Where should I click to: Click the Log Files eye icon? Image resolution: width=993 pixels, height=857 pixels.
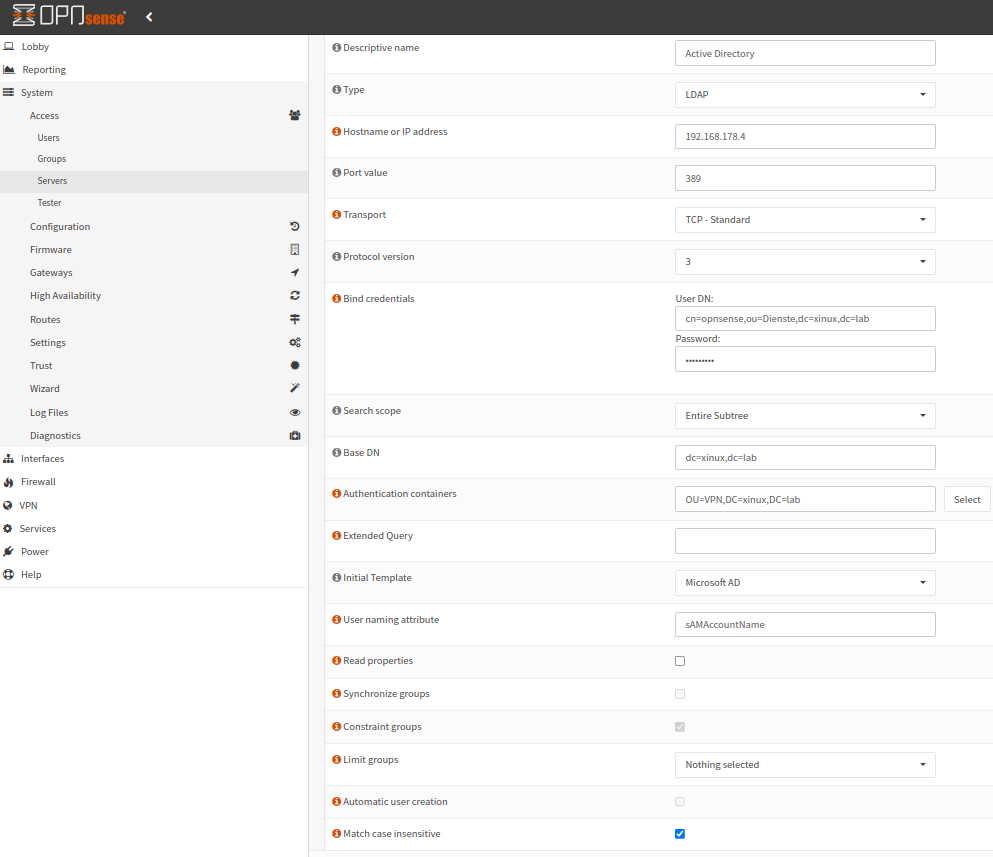(x=295, y=412)
